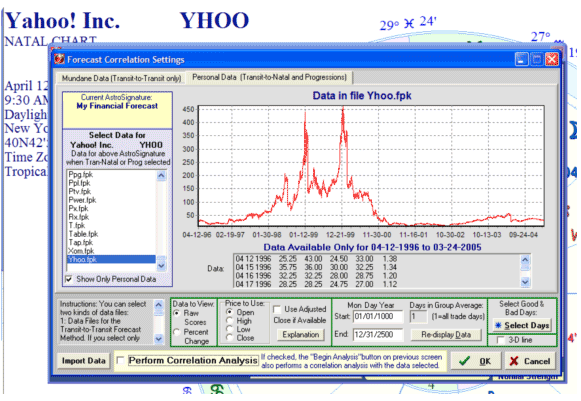The image size is (581, 401).
Task: Select Xom.fpk in file list
Action: (111, 251)
